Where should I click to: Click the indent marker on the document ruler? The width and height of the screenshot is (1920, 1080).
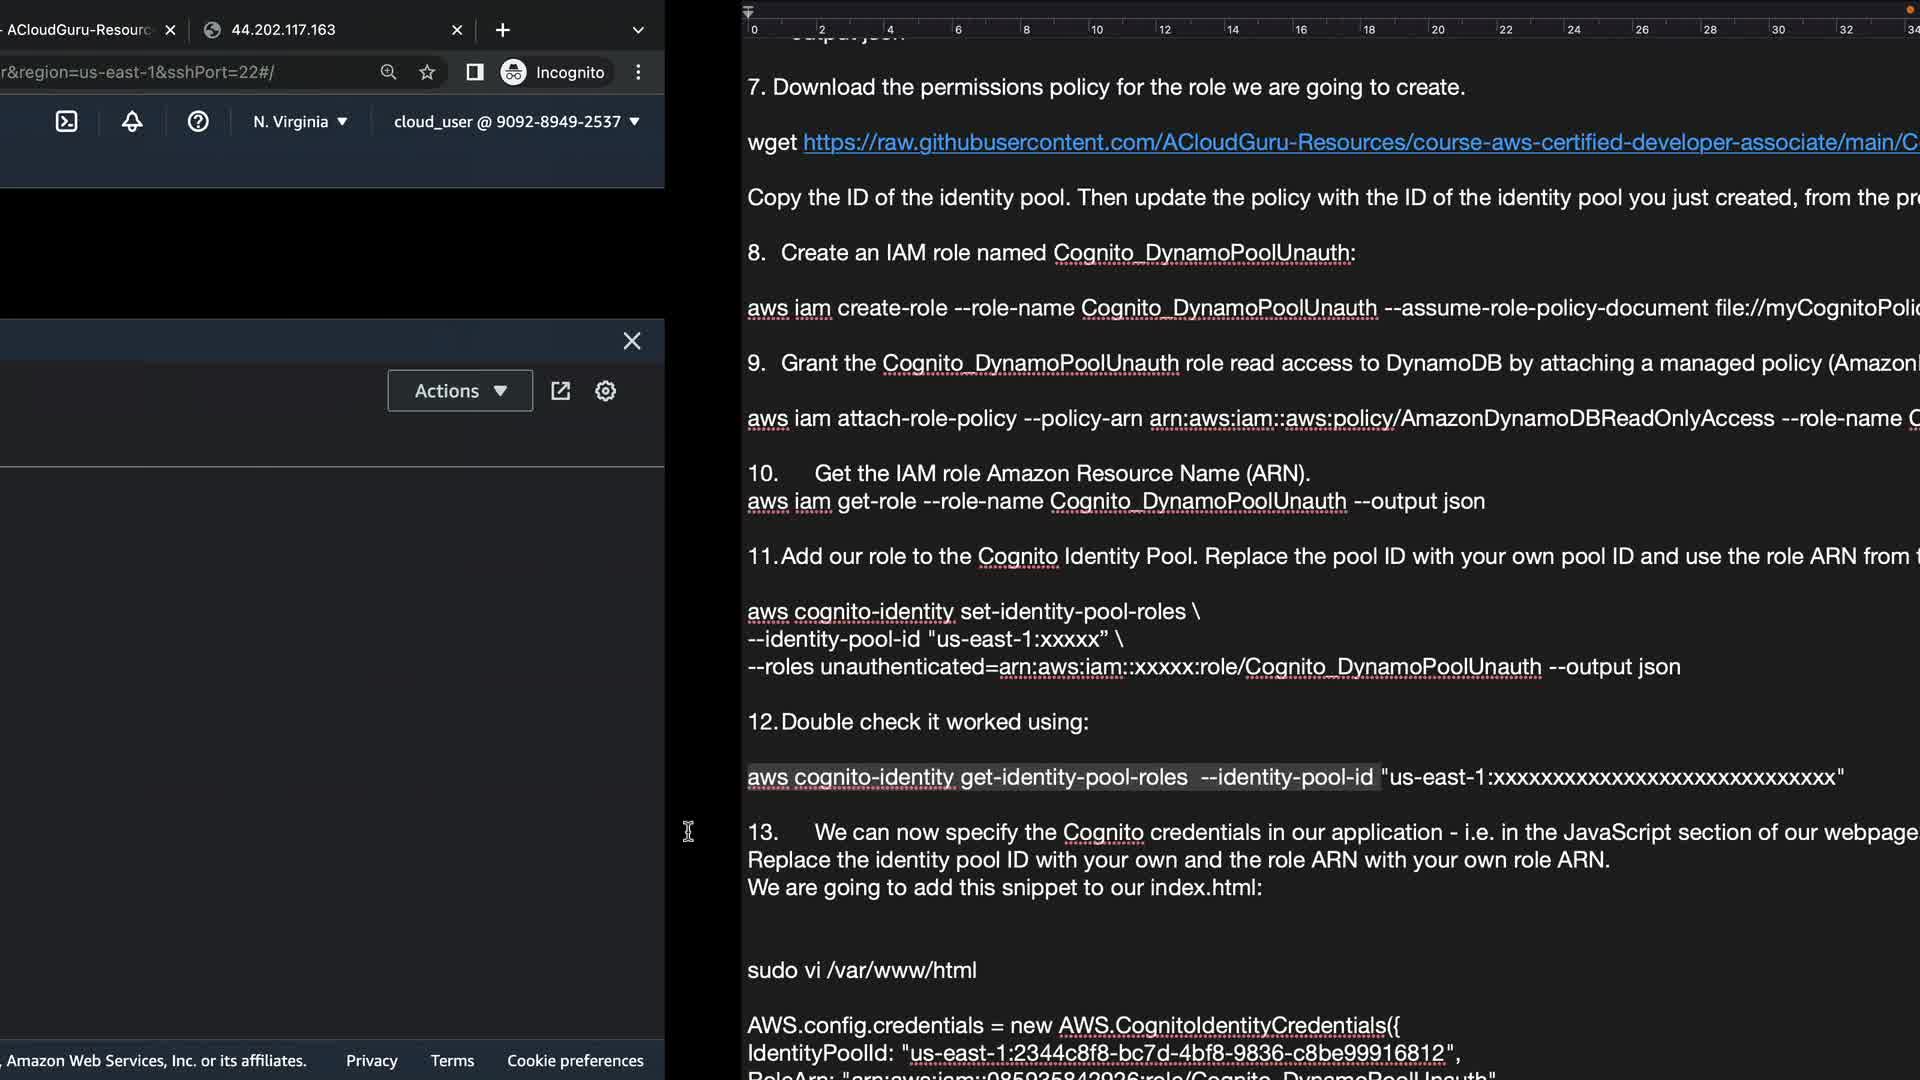[748, 12]
